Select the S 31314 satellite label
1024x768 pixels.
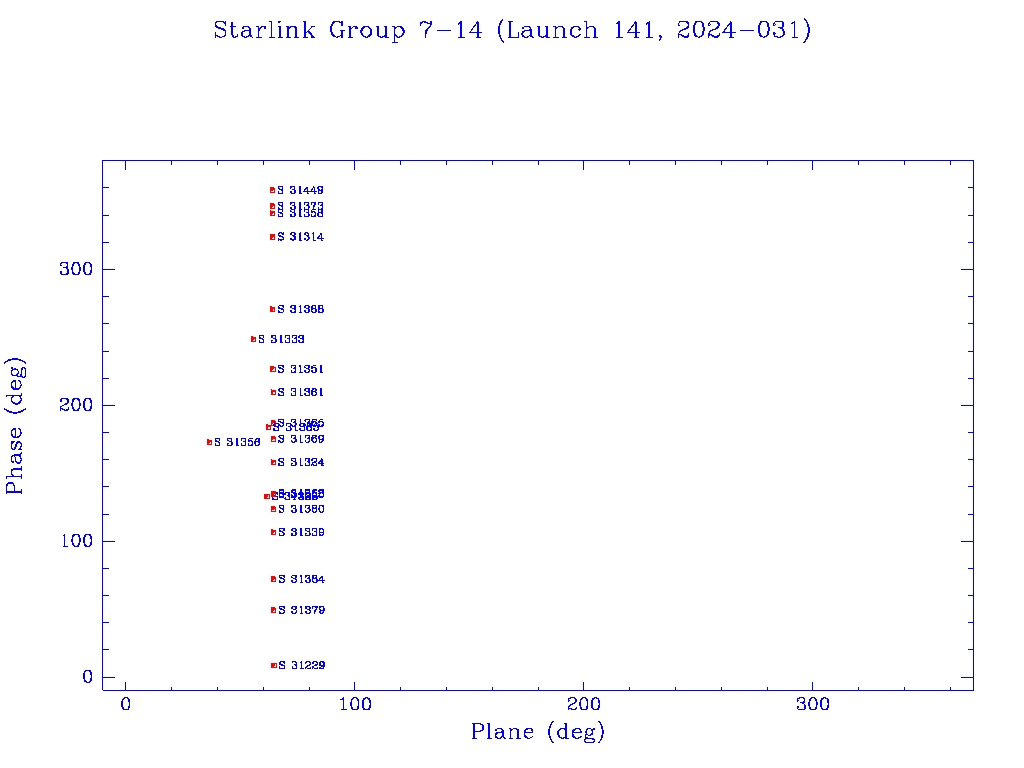[300, 237]
